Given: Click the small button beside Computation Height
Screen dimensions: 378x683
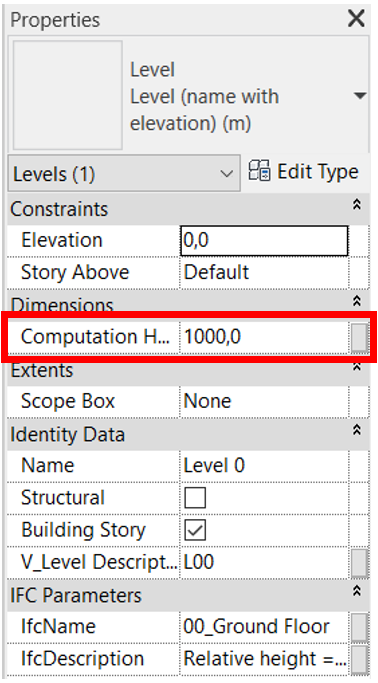Looking at the screenshot, I should pyautogui.click(x=360, y=337).
